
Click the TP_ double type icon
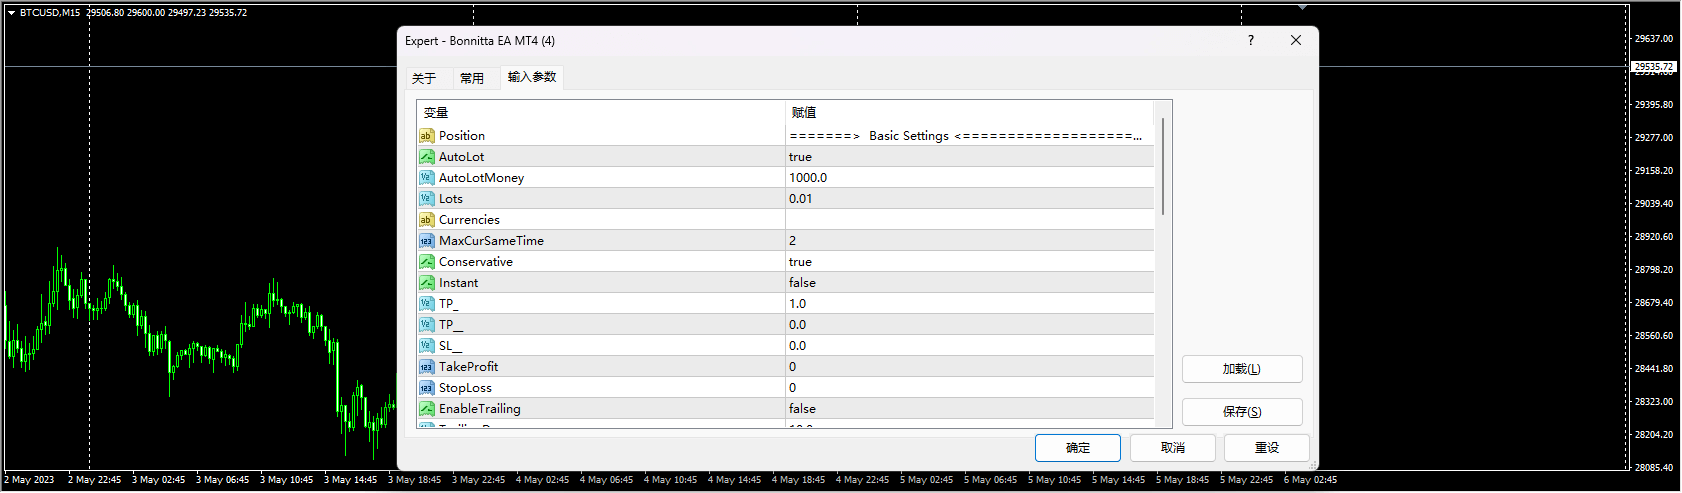tap(427, 304)
